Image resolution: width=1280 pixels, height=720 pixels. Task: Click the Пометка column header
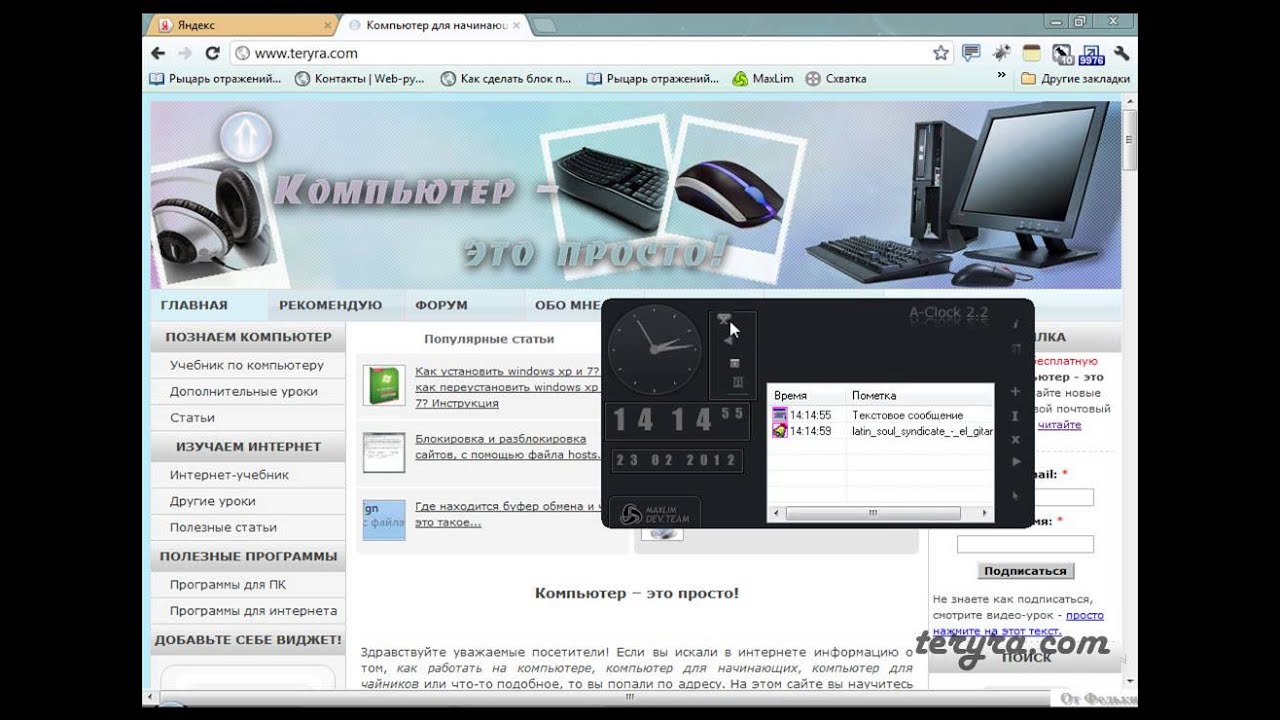click(919, 396)
